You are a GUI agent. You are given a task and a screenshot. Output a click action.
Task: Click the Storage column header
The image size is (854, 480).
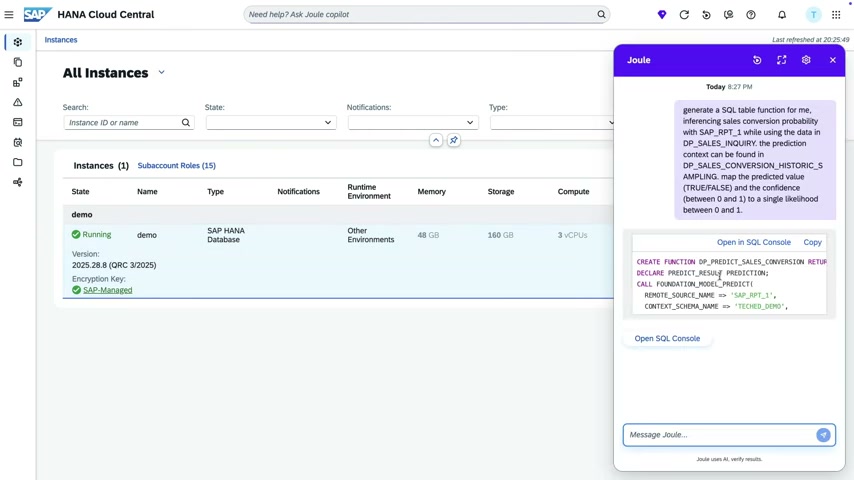[501, 192]
